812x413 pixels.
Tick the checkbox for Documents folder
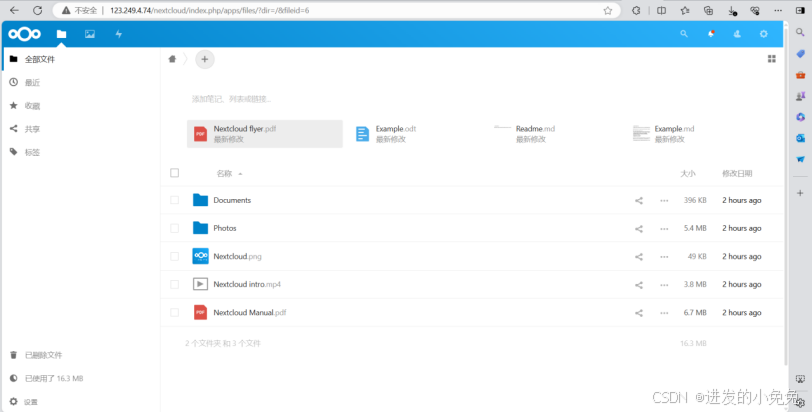[x=175, y=200]
